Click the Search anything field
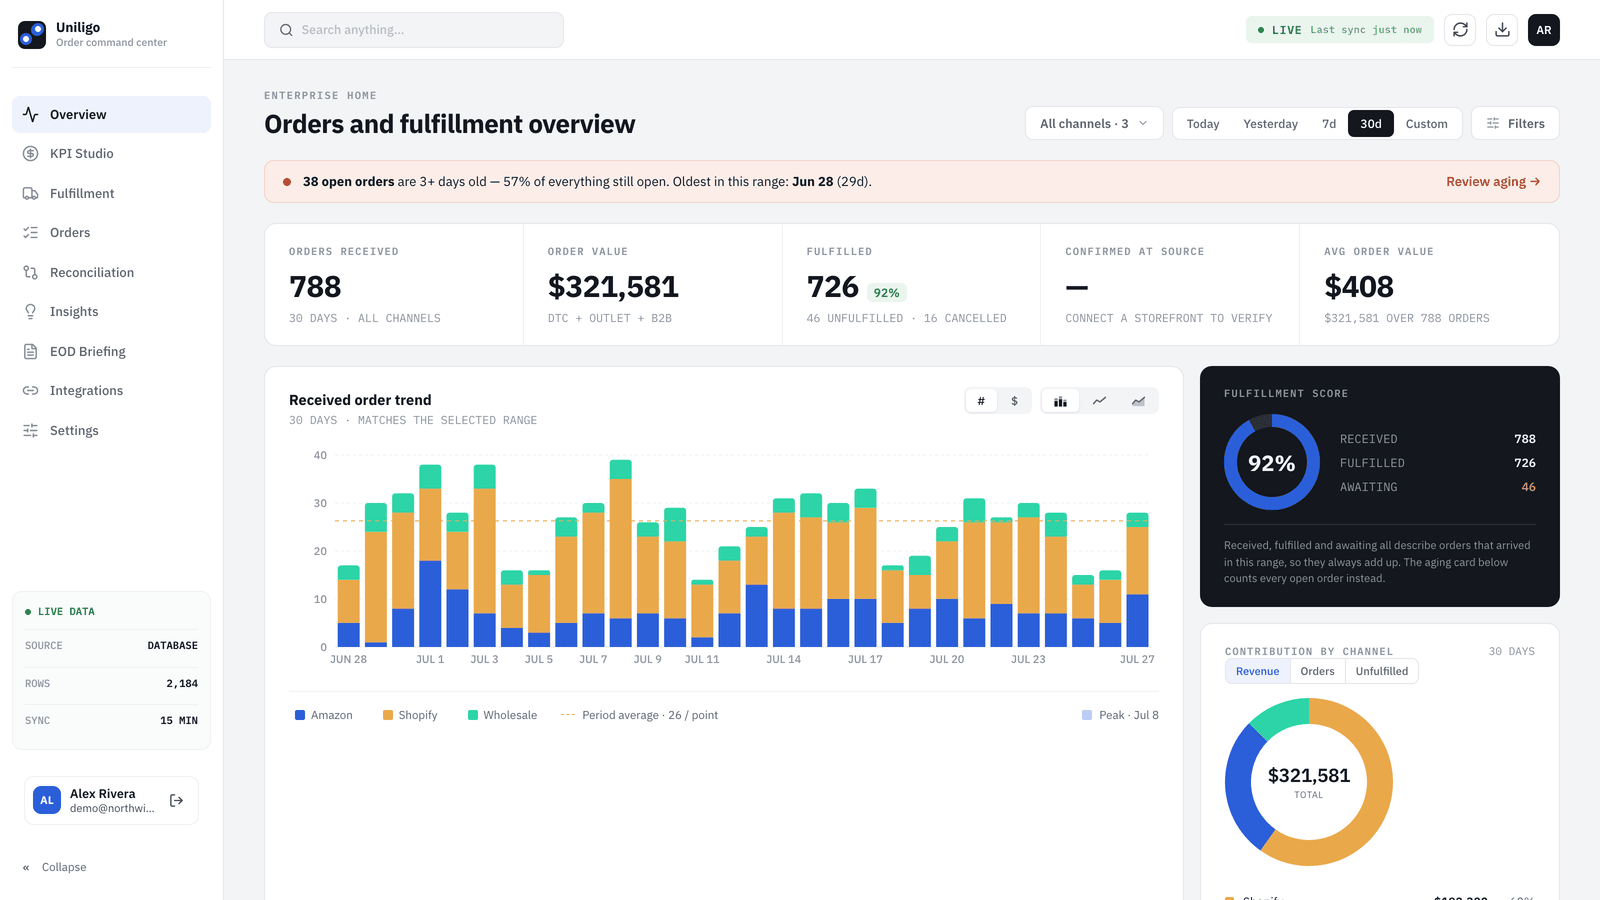 point(414,30)
